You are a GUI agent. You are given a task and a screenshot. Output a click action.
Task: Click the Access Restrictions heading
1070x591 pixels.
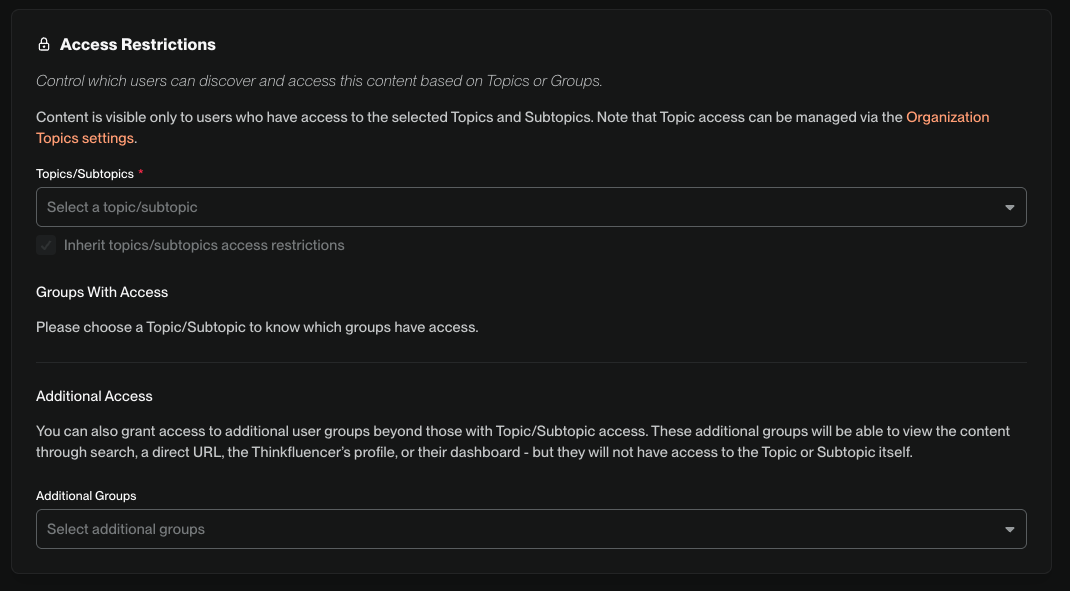(x=138, y=44)
